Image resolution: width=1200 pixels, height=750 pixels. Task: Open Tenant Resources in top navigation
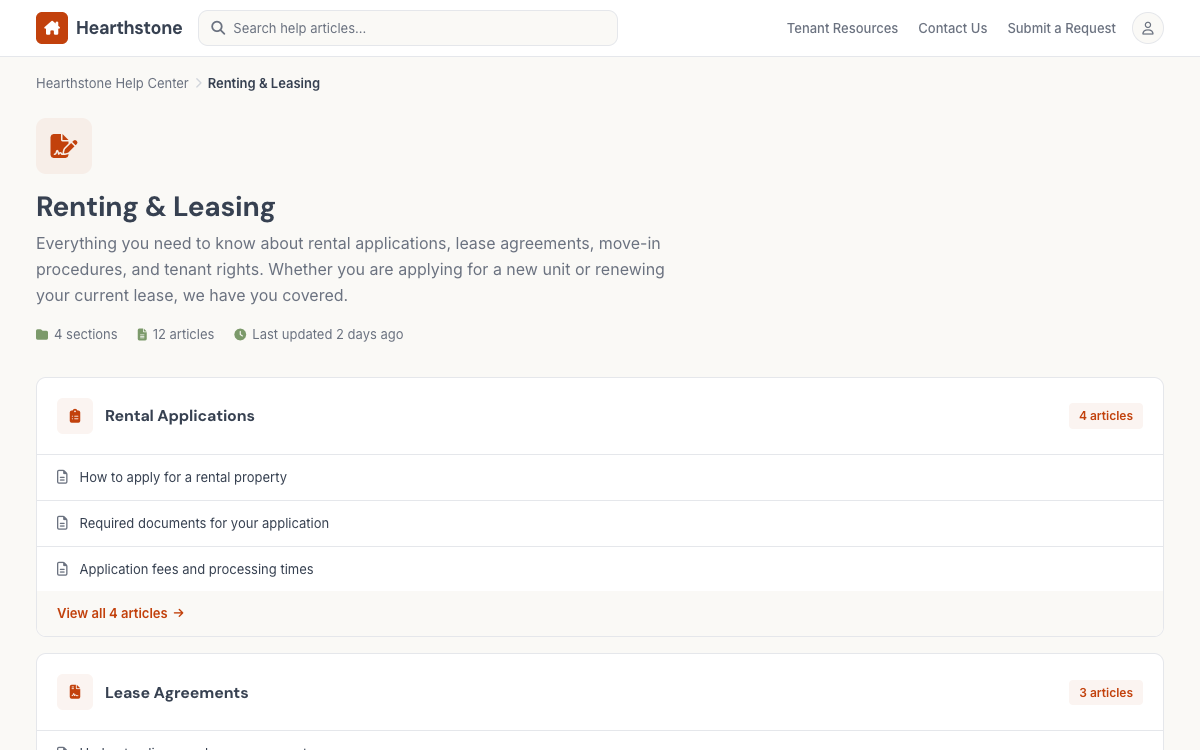(842, 28)
